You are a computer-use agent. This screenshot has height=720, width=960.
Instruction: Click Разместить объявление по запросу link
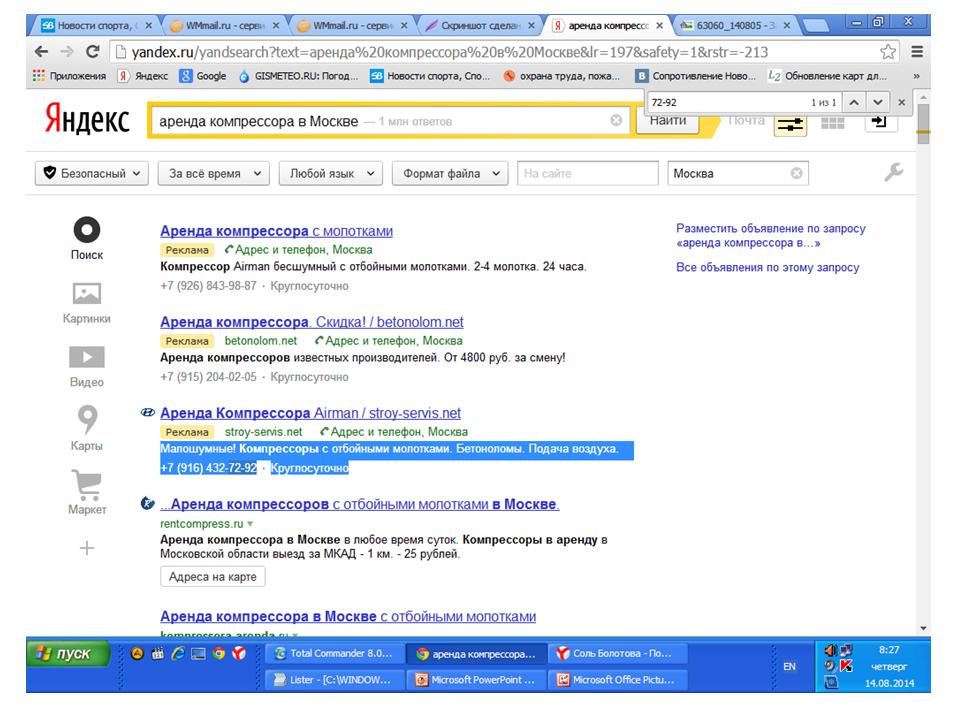pos(771,236)
